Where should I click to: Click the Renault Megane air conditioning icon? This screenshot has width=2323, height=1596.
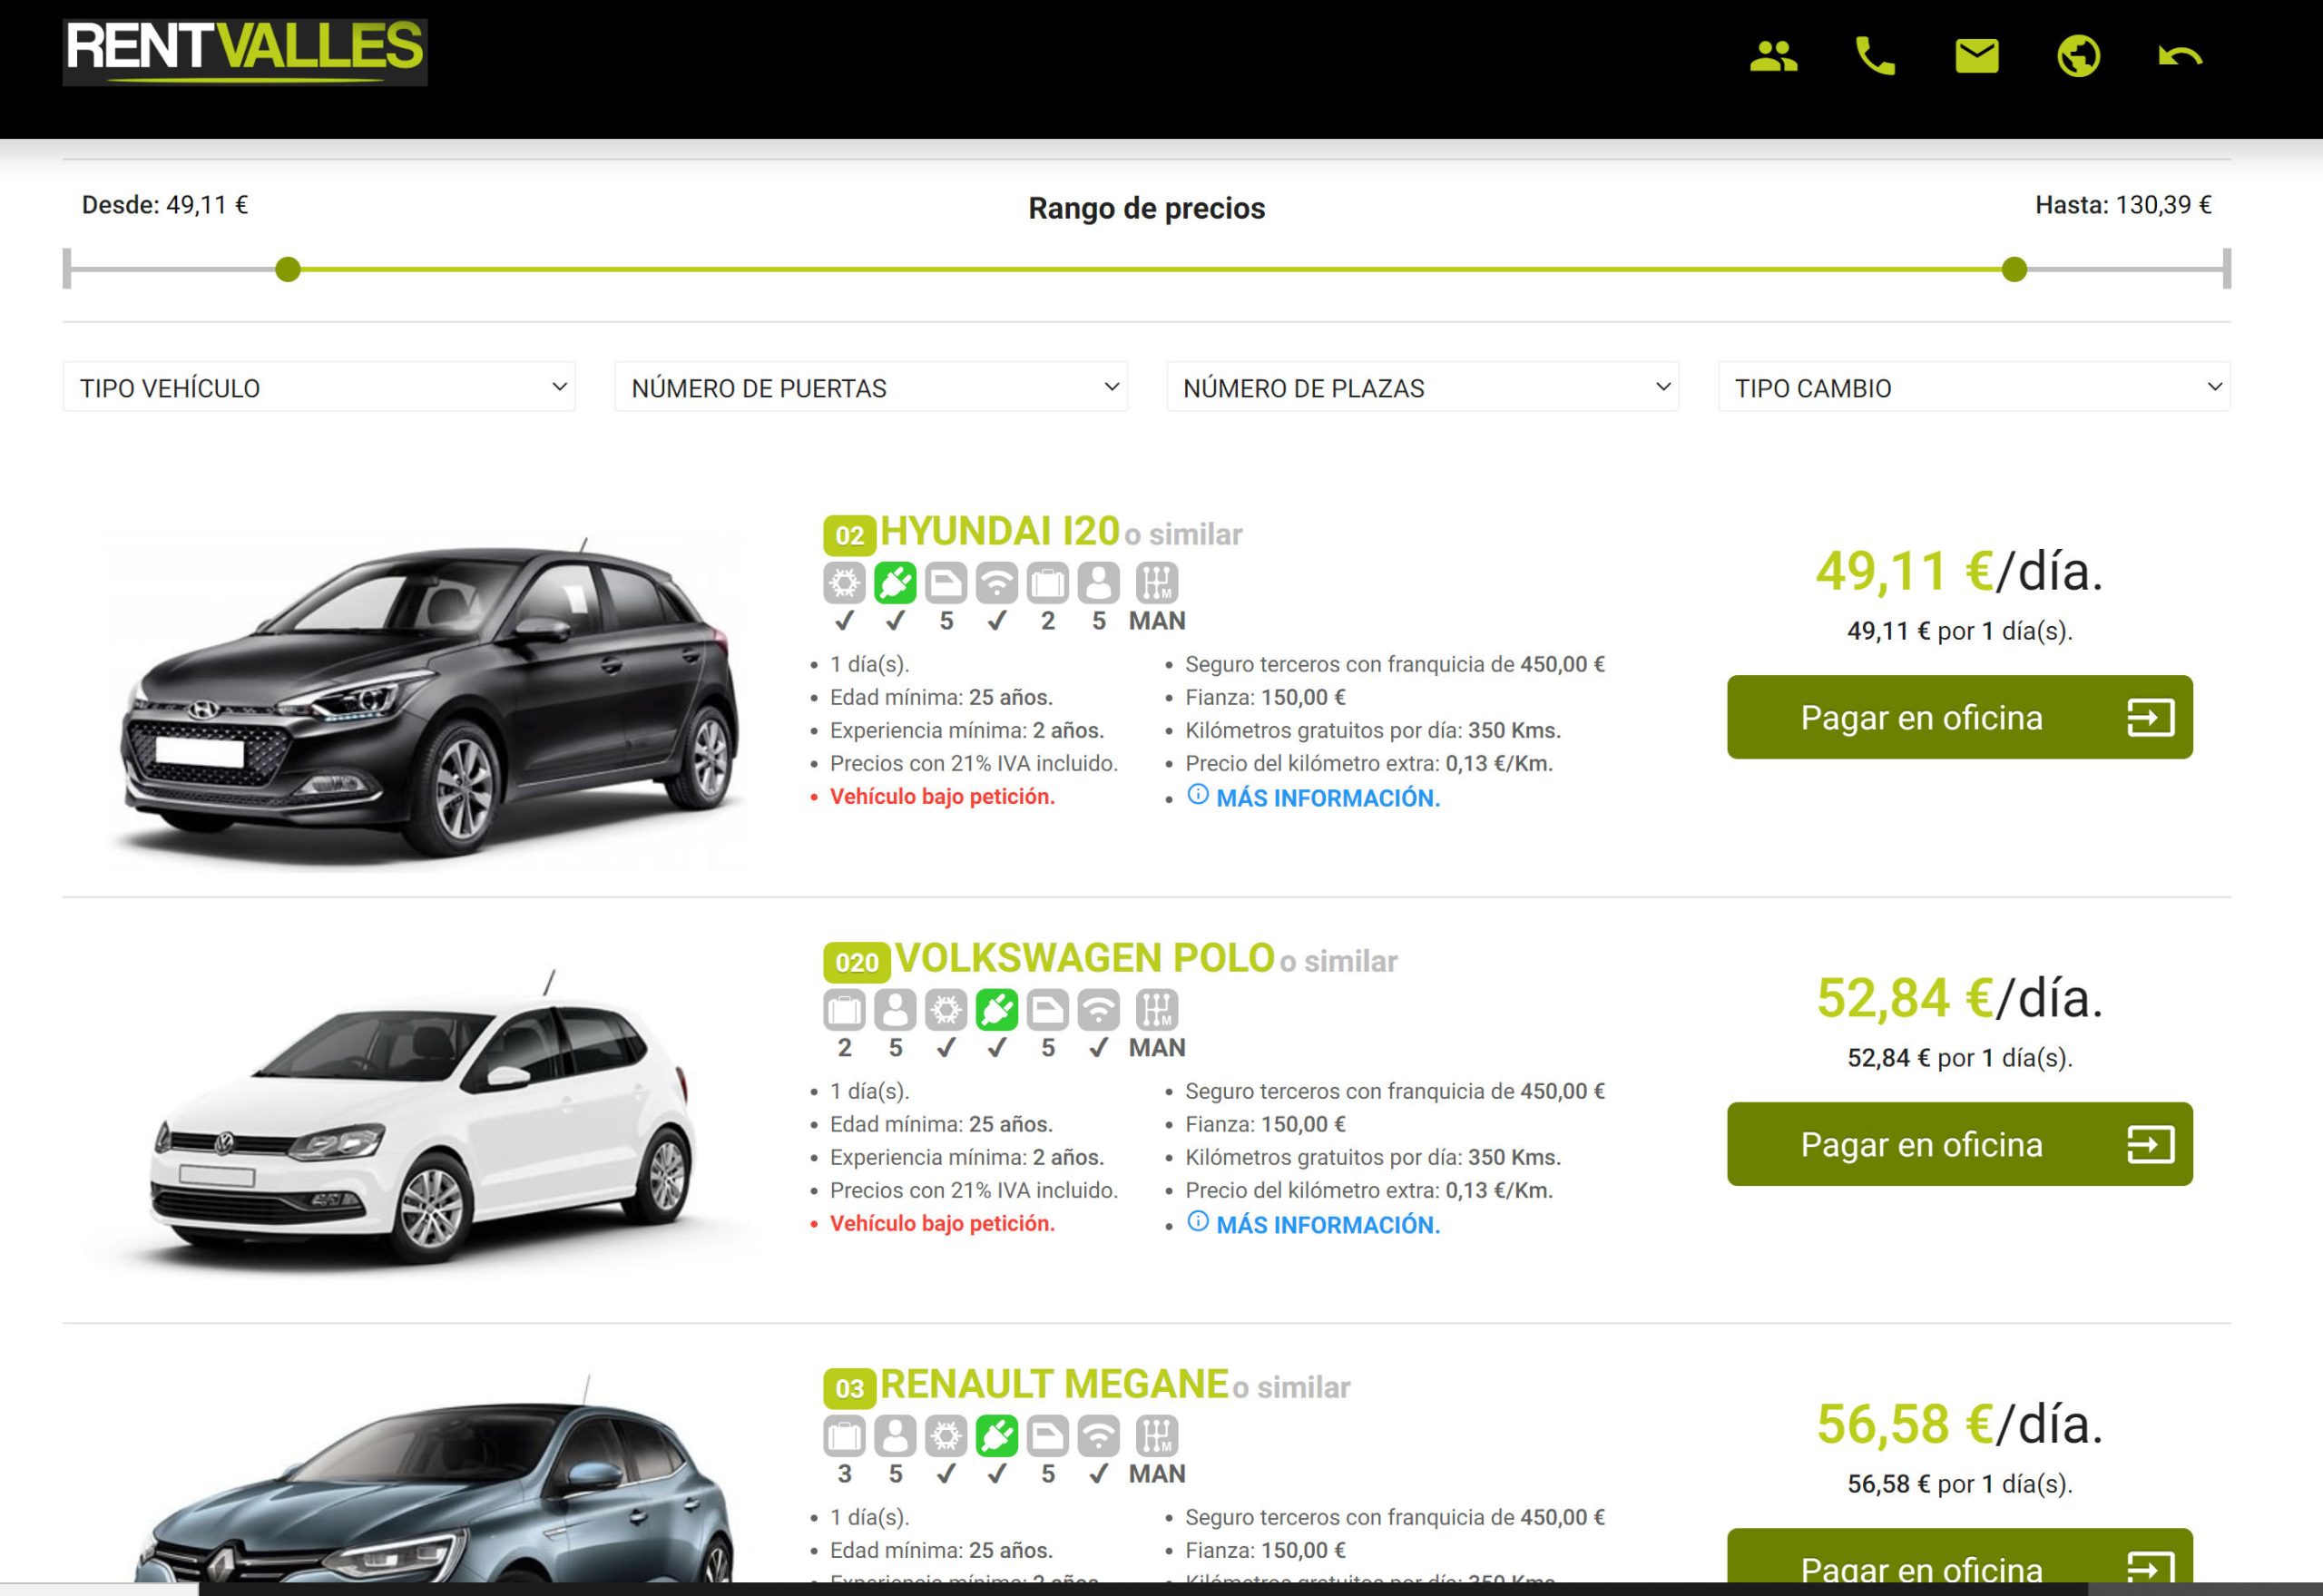point(946,1436)
